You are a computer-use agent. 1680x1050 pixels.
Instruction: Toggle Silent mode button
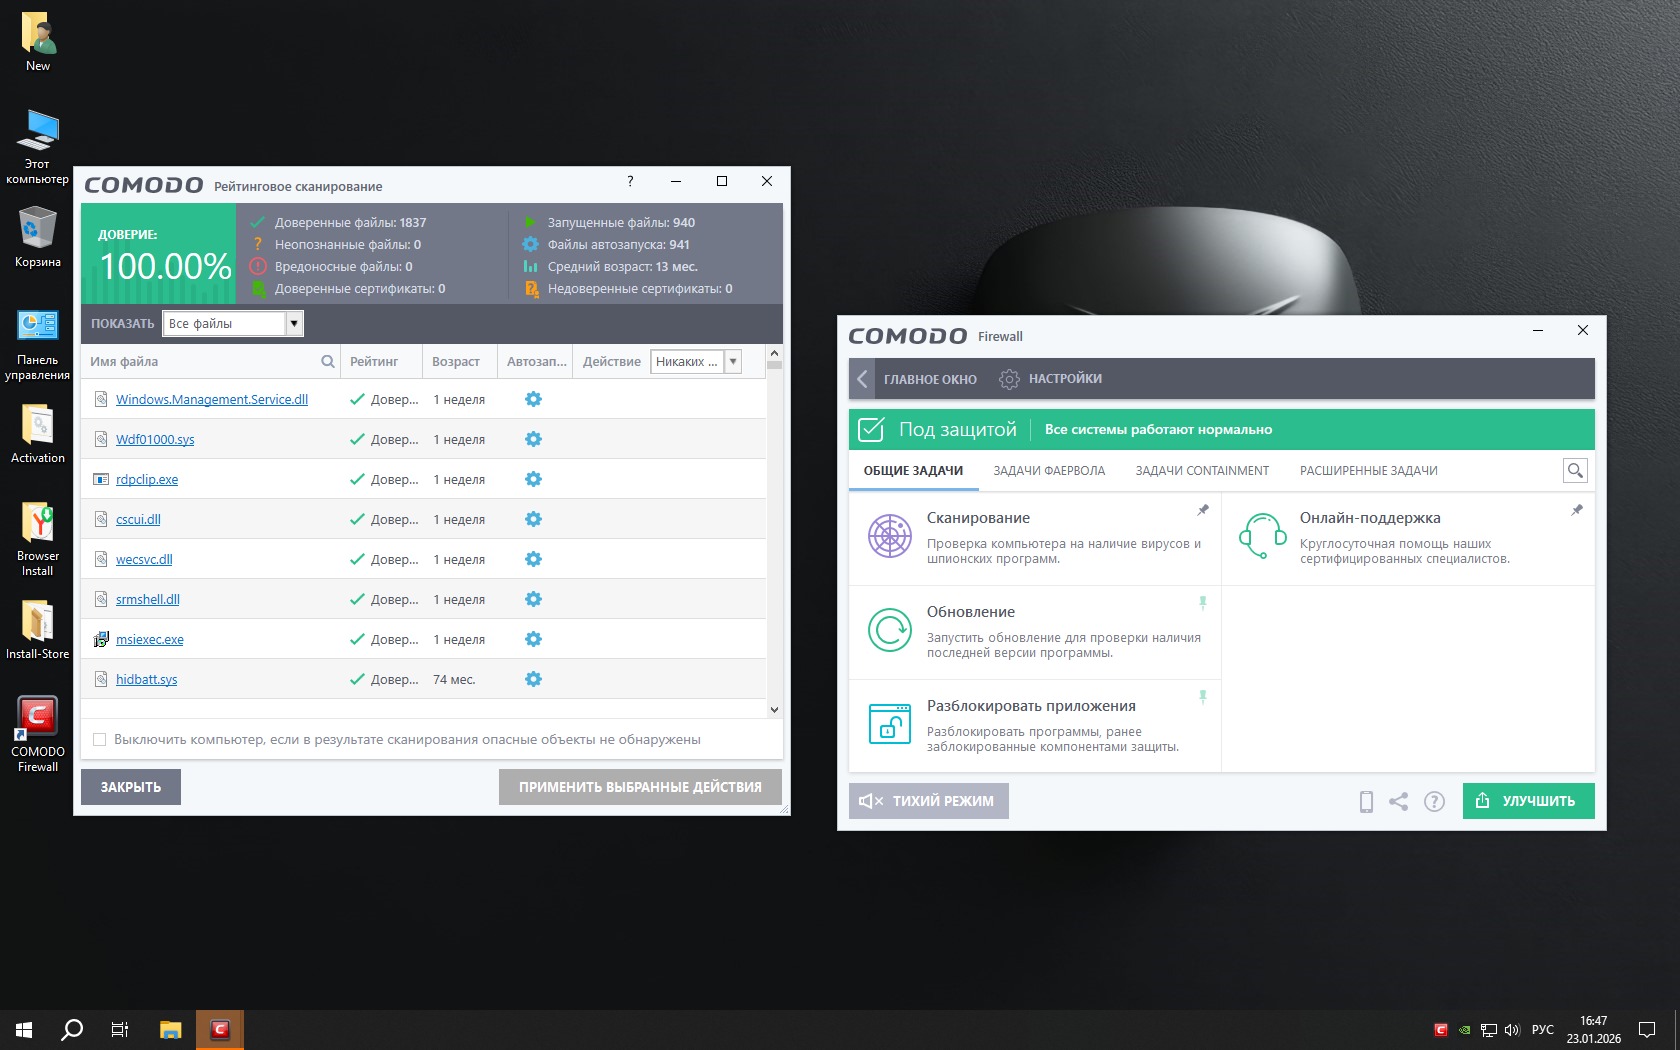[928, 801]
